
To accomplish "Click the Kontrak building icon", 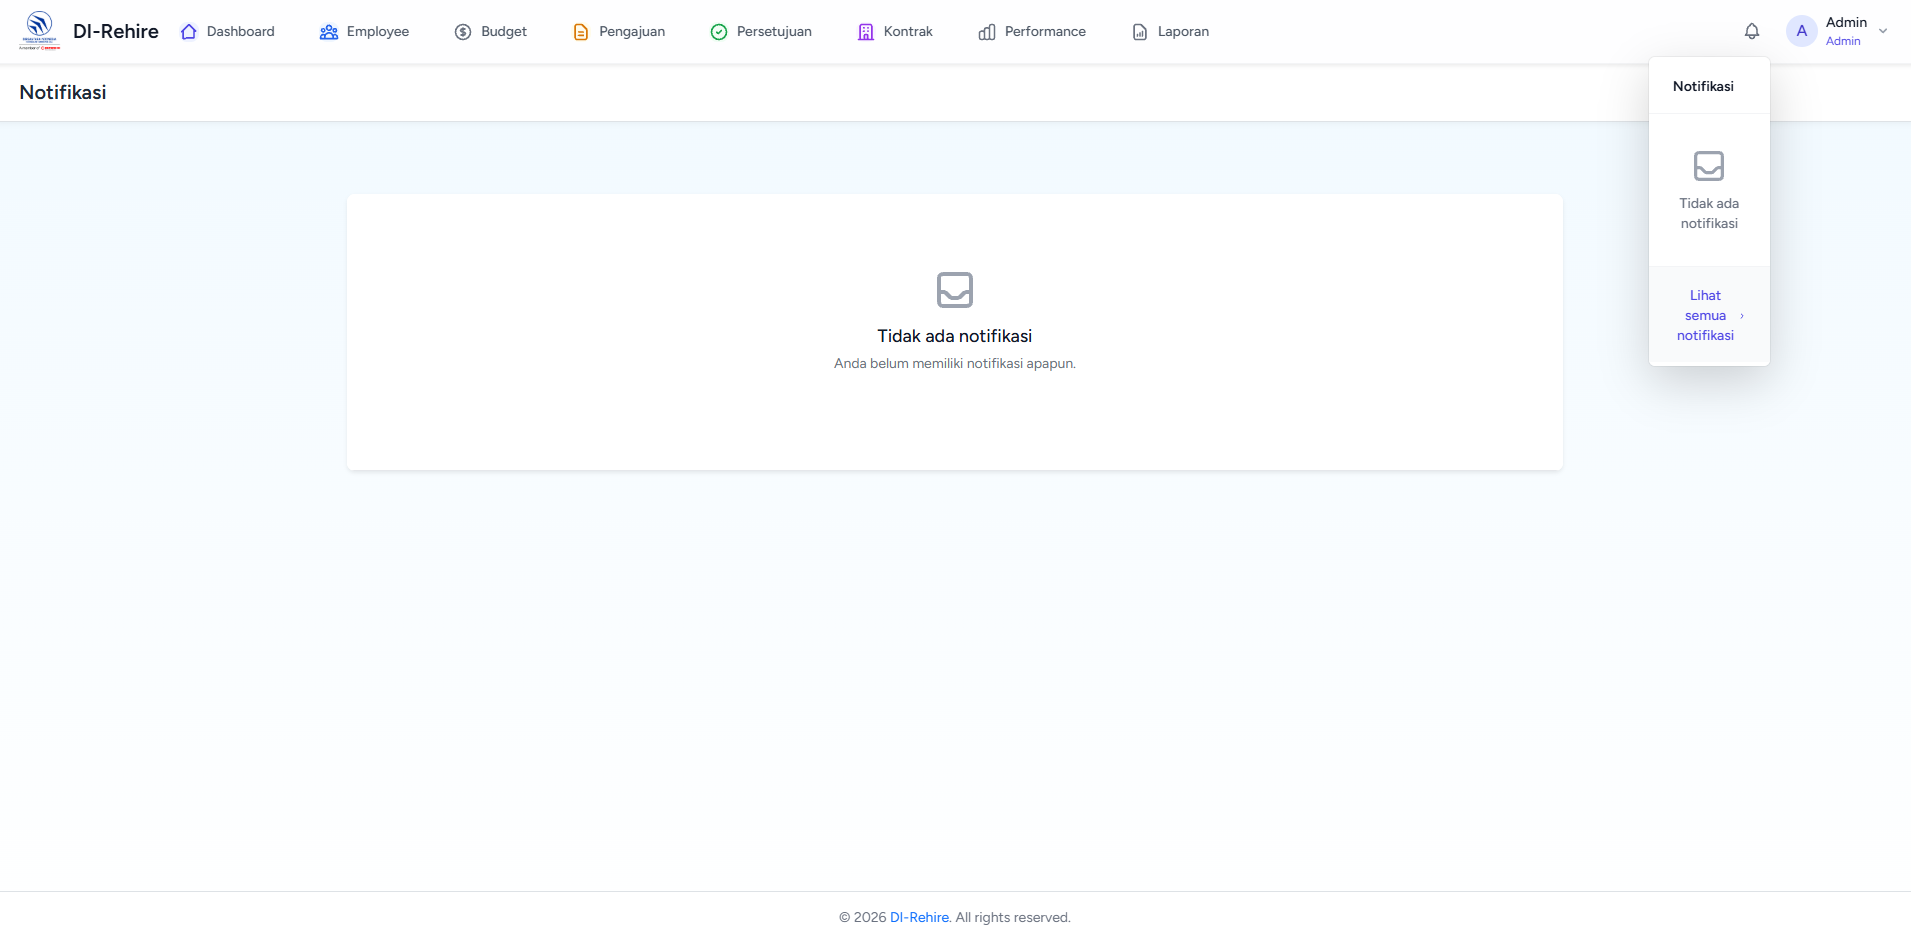I will pyautogui.click(x=866, y=32).
